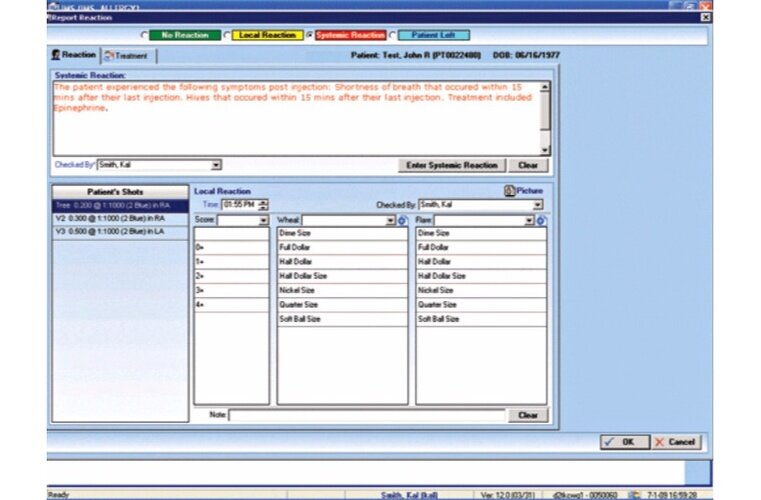Click the Report Reaction dialog close icon
The image size is (761, 500).
coord(706,17)
